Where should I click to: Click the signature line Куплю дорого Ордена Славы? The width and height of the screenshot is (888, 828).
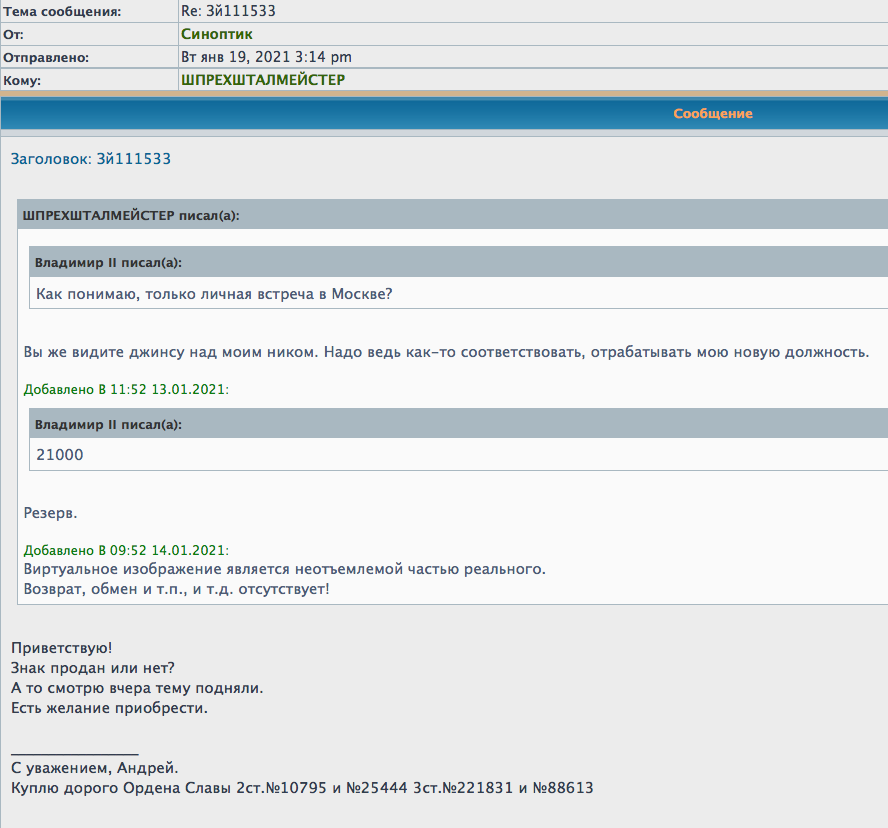(302, 788)
